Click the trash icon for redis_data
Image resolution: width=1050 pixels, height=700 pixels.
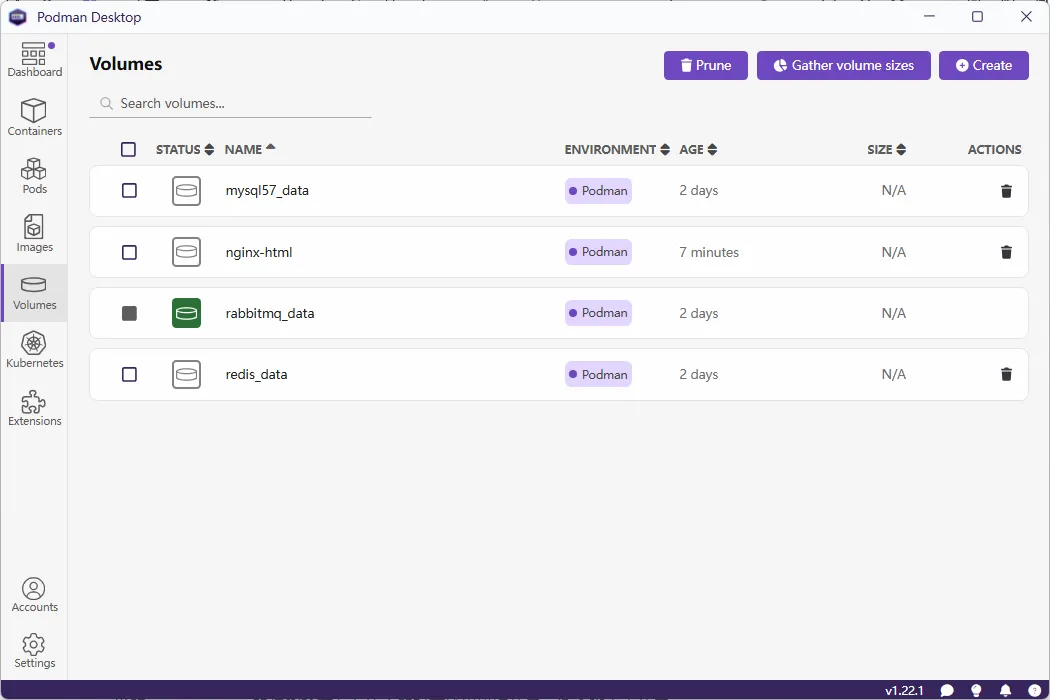(1006, 374)
